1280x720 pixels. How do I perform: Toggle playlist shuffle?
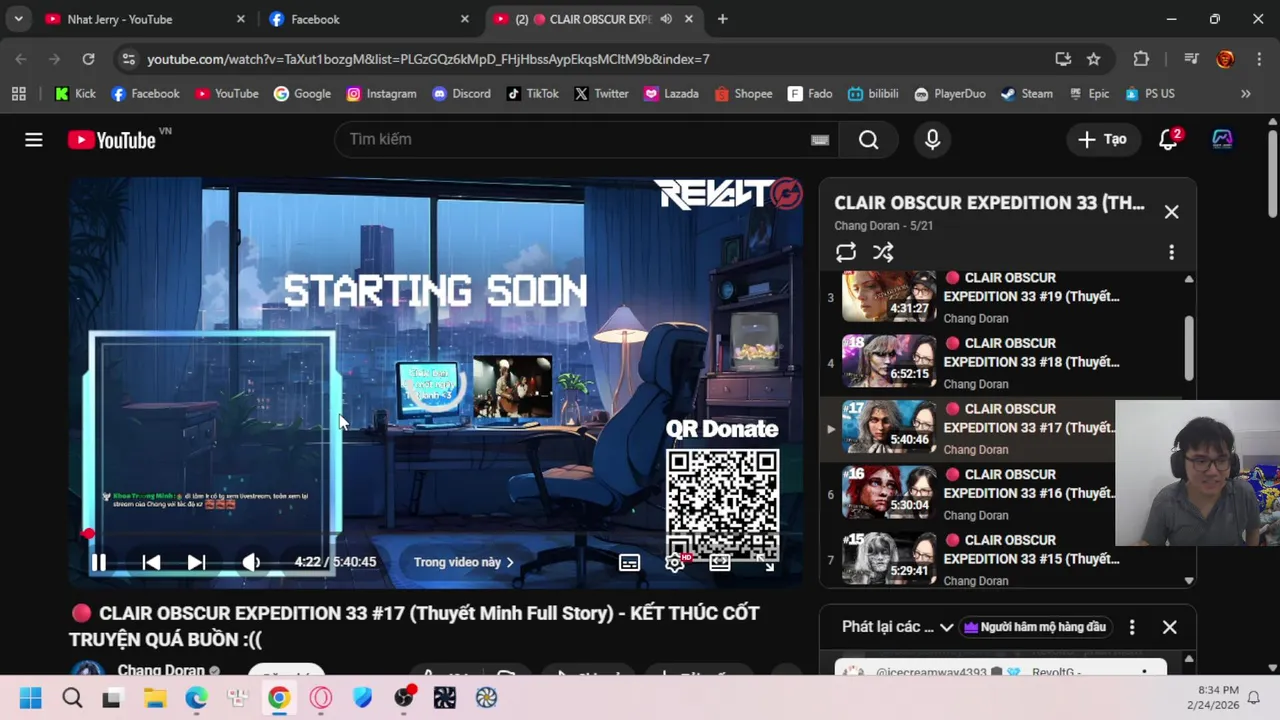(x=883, y=252)
